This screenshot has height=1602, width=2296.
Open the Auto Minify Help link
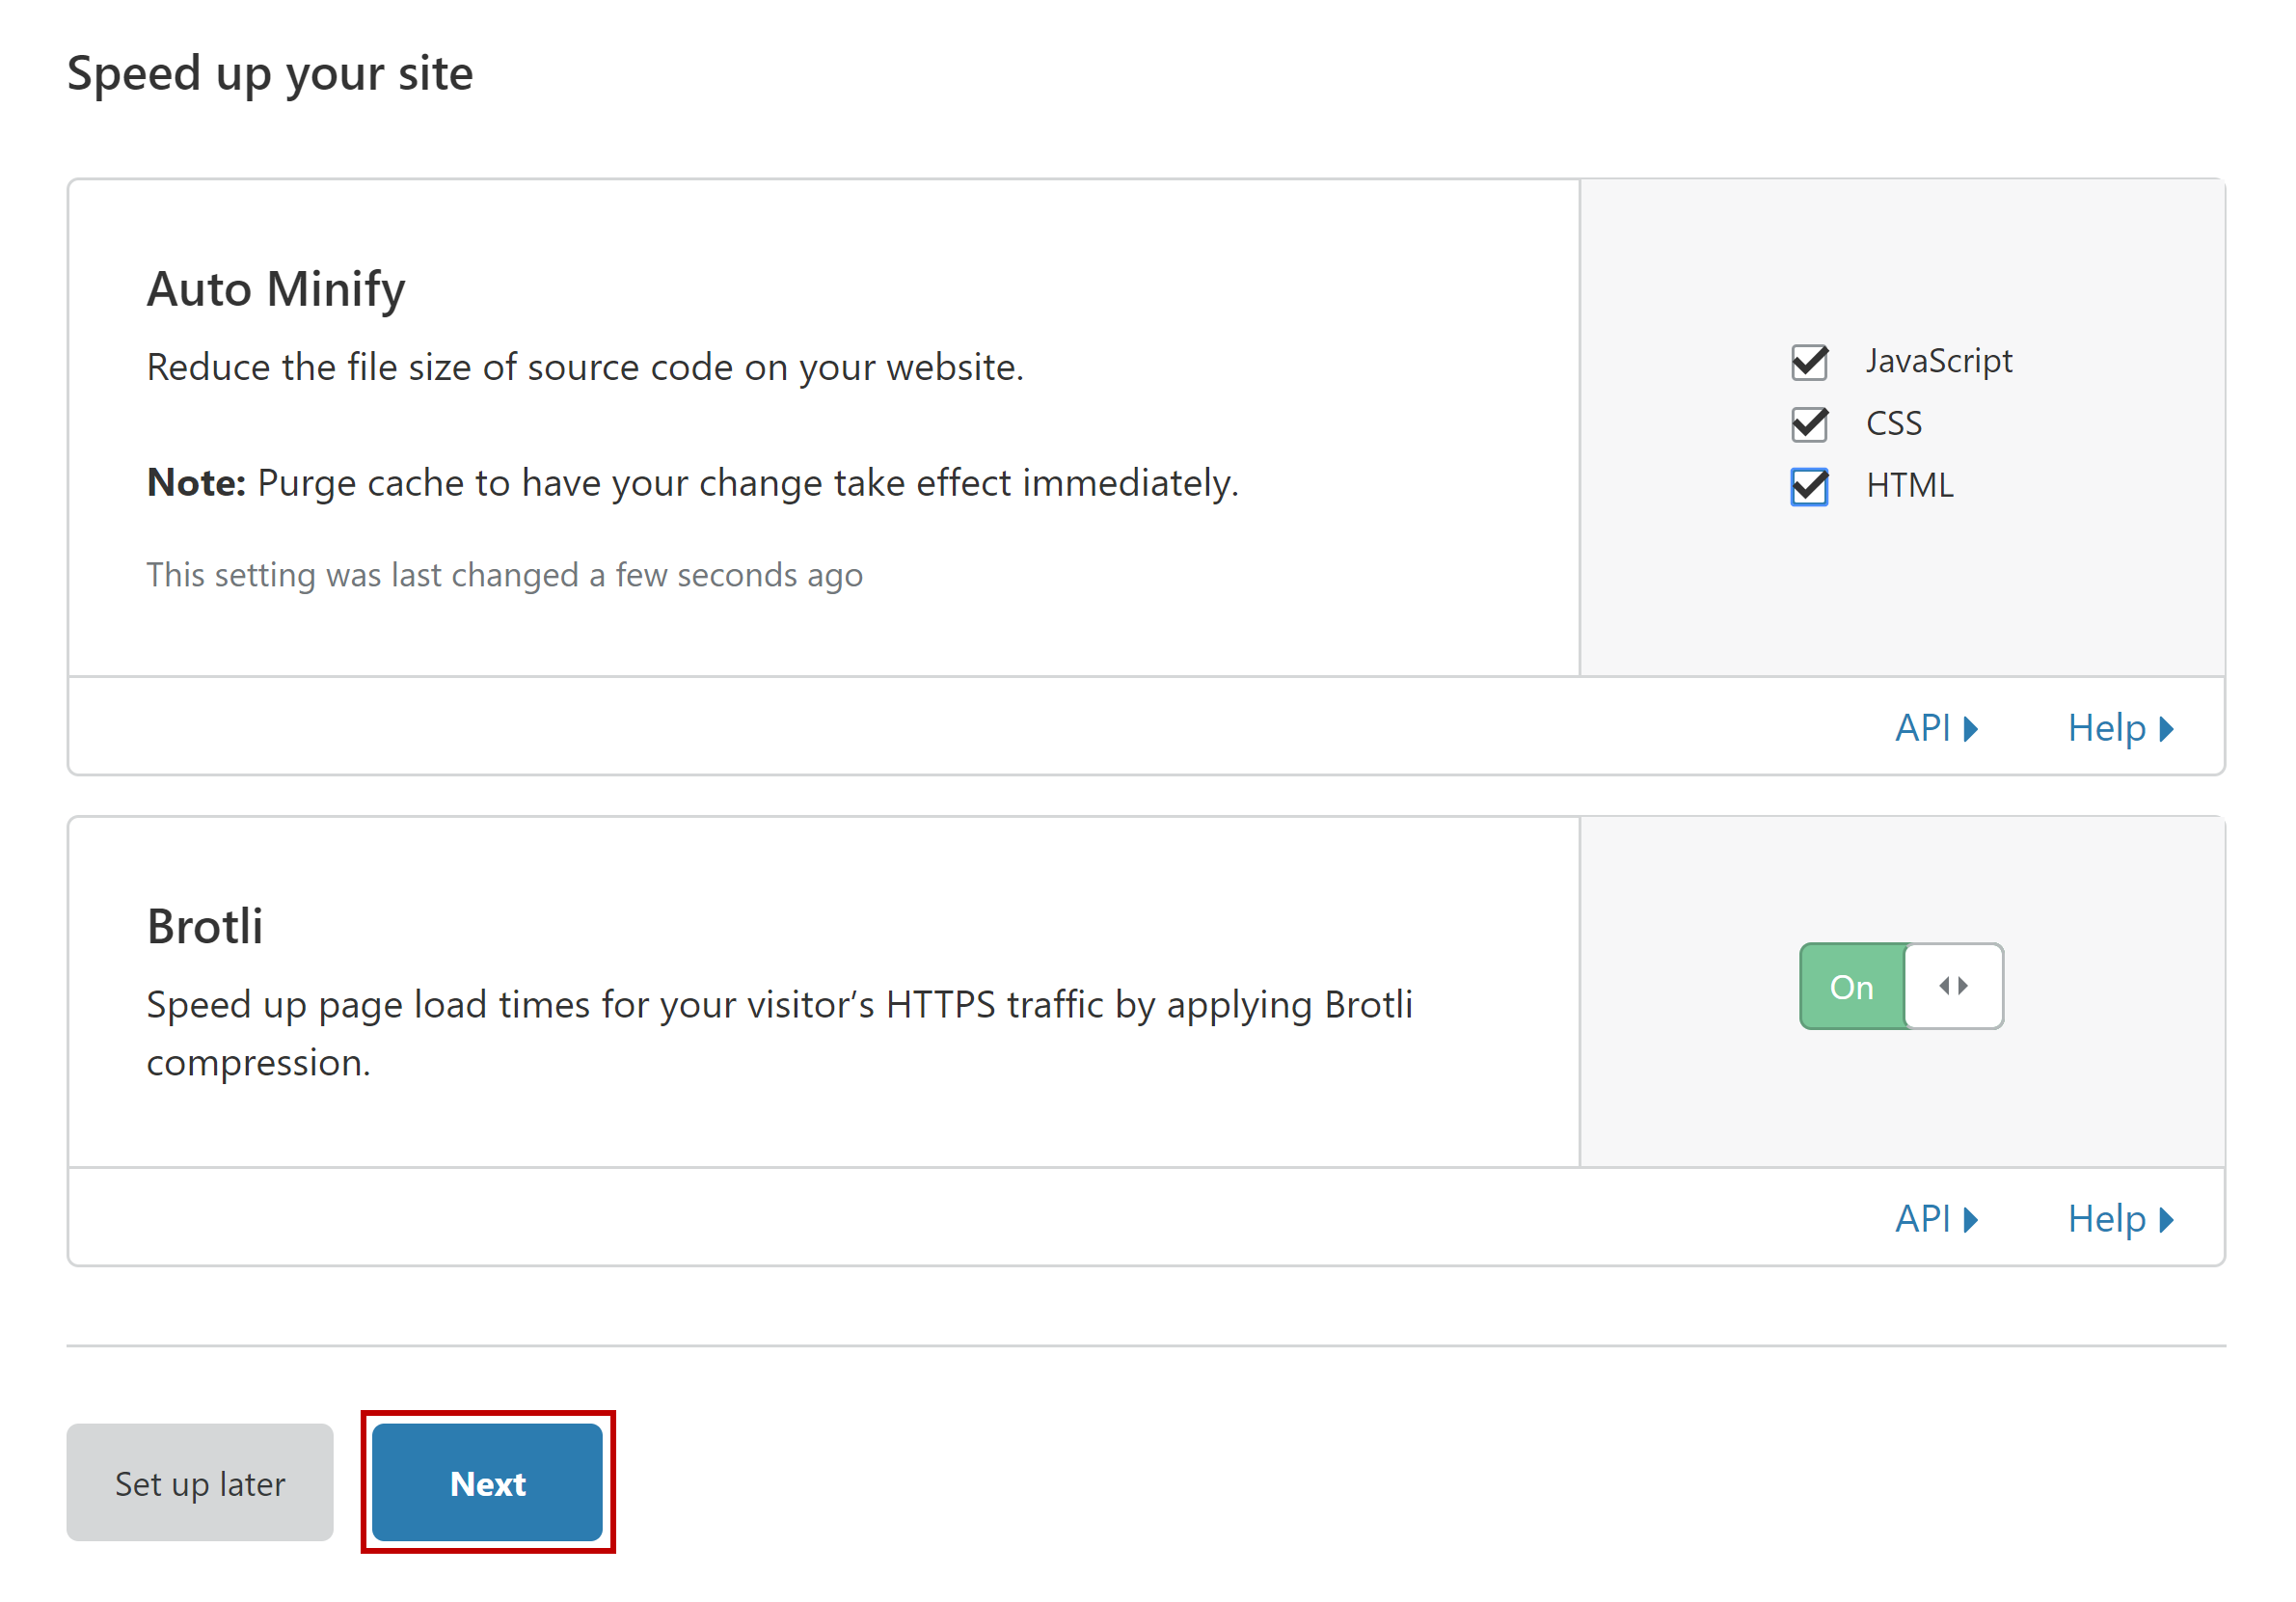point(2106,728)
